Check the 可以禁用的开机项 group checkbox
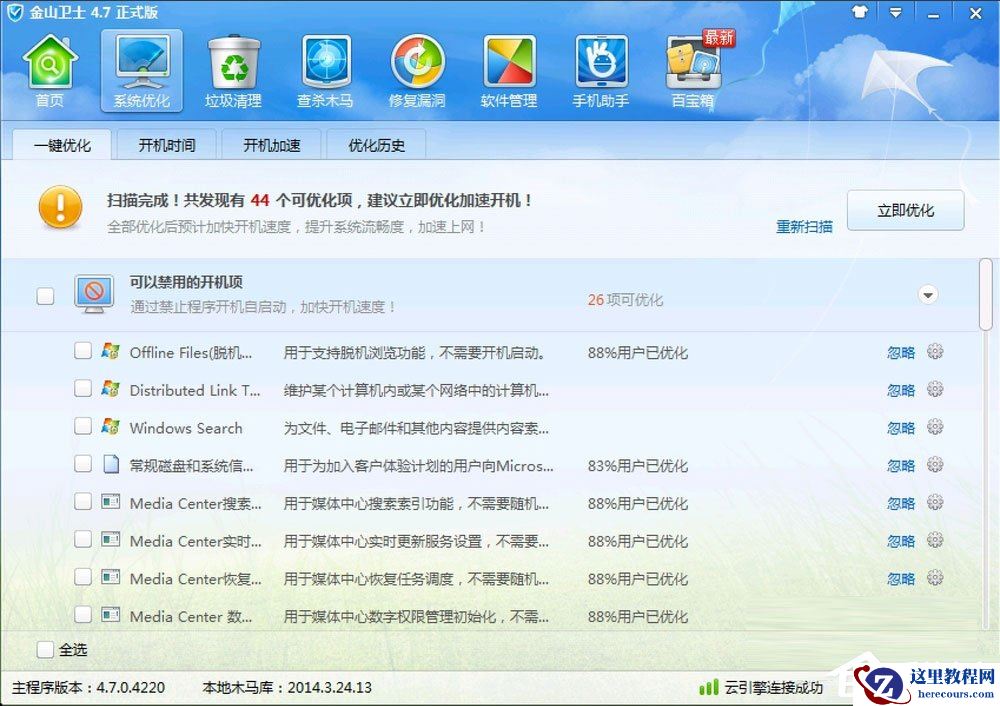This screenshot has height=706, width=1000. 45,294
